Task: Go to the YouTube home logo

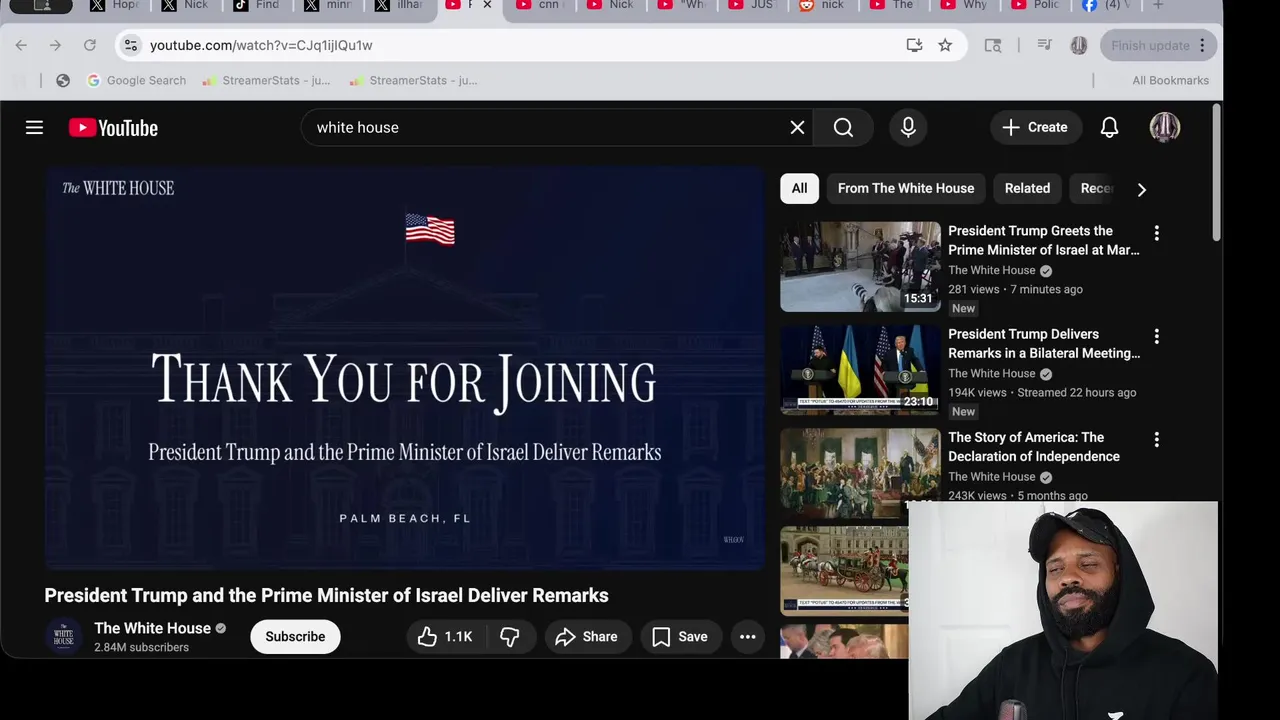Action: [113, 128]
